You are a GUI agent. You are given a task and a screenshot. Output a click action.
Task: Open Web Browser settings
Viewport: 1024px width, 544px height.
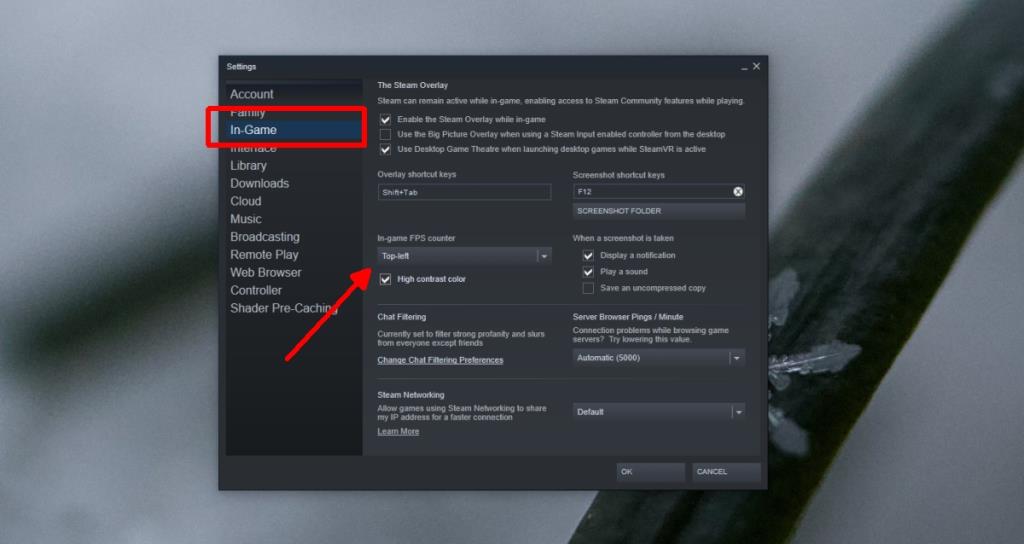265,272
